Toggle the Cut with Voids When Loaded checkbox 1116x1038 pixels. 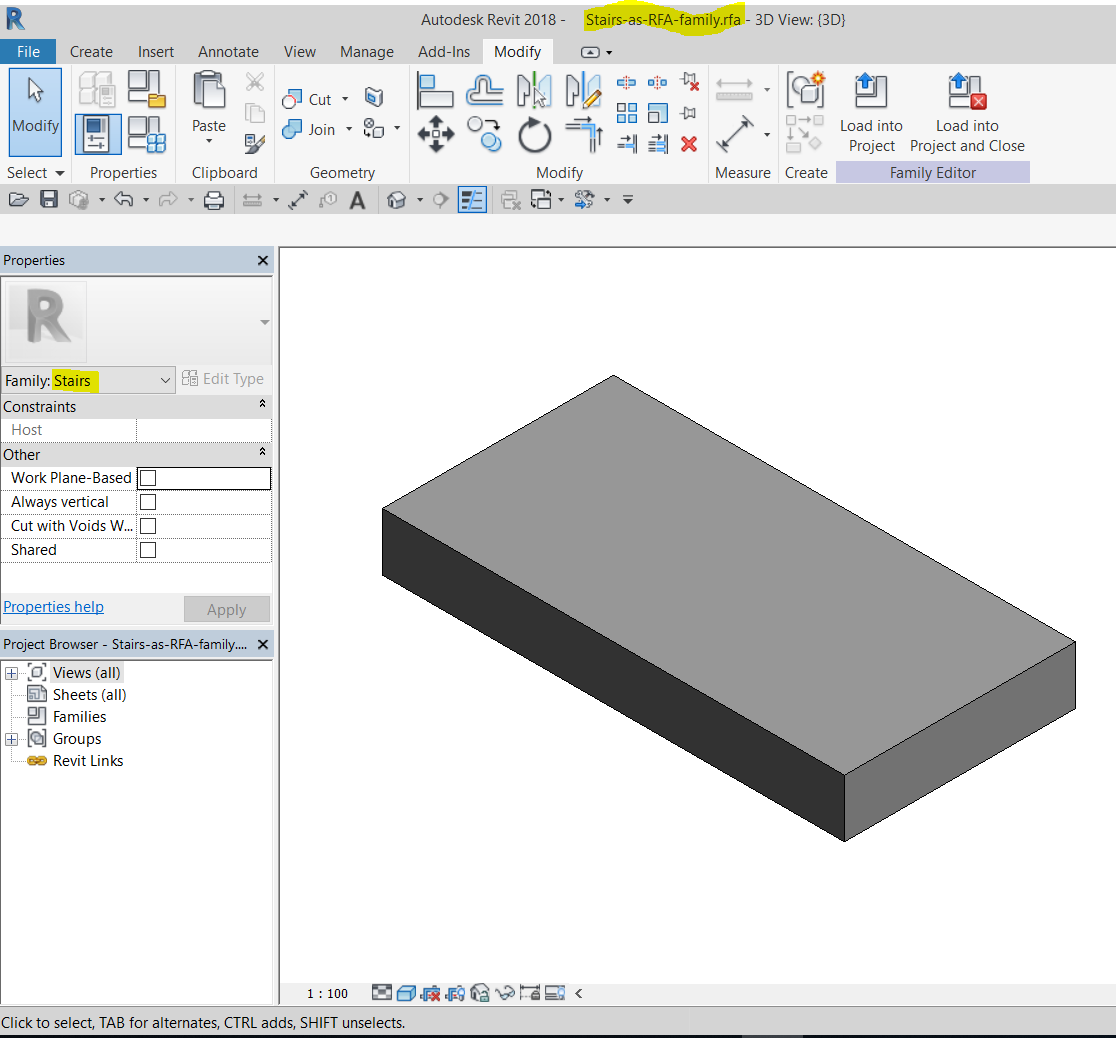[148, 526]
